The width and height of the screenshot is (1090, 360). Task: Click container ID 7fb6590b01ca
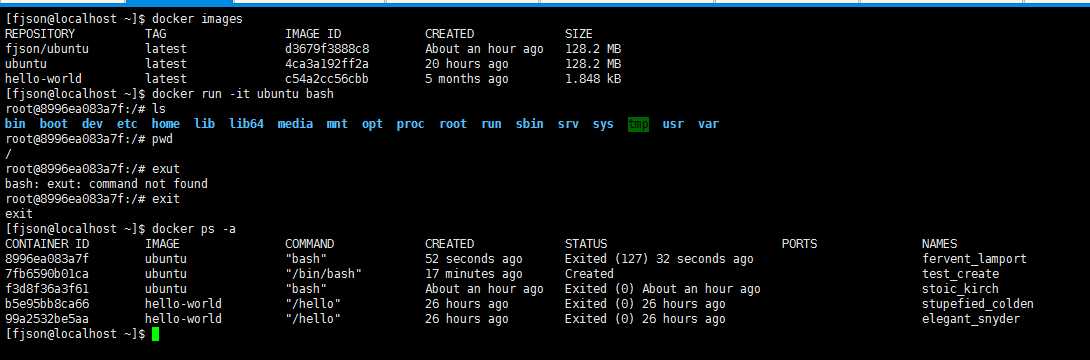[47, 274]
